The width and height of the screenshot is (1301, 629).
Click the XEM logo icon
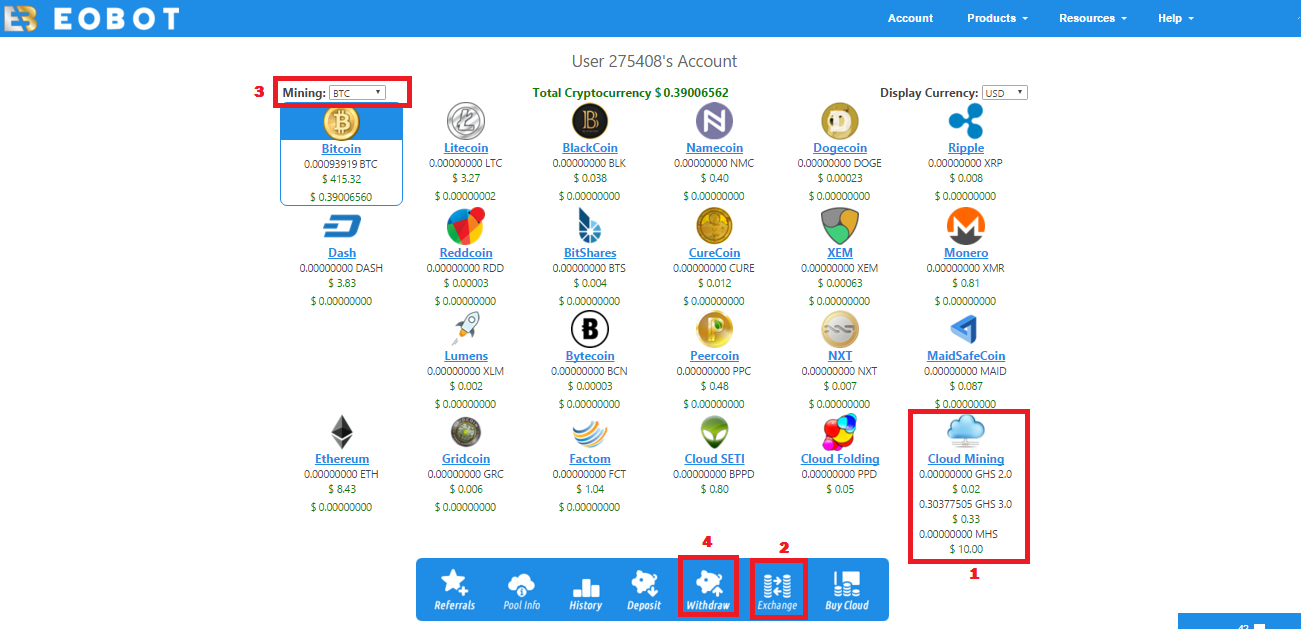[840, 226]
